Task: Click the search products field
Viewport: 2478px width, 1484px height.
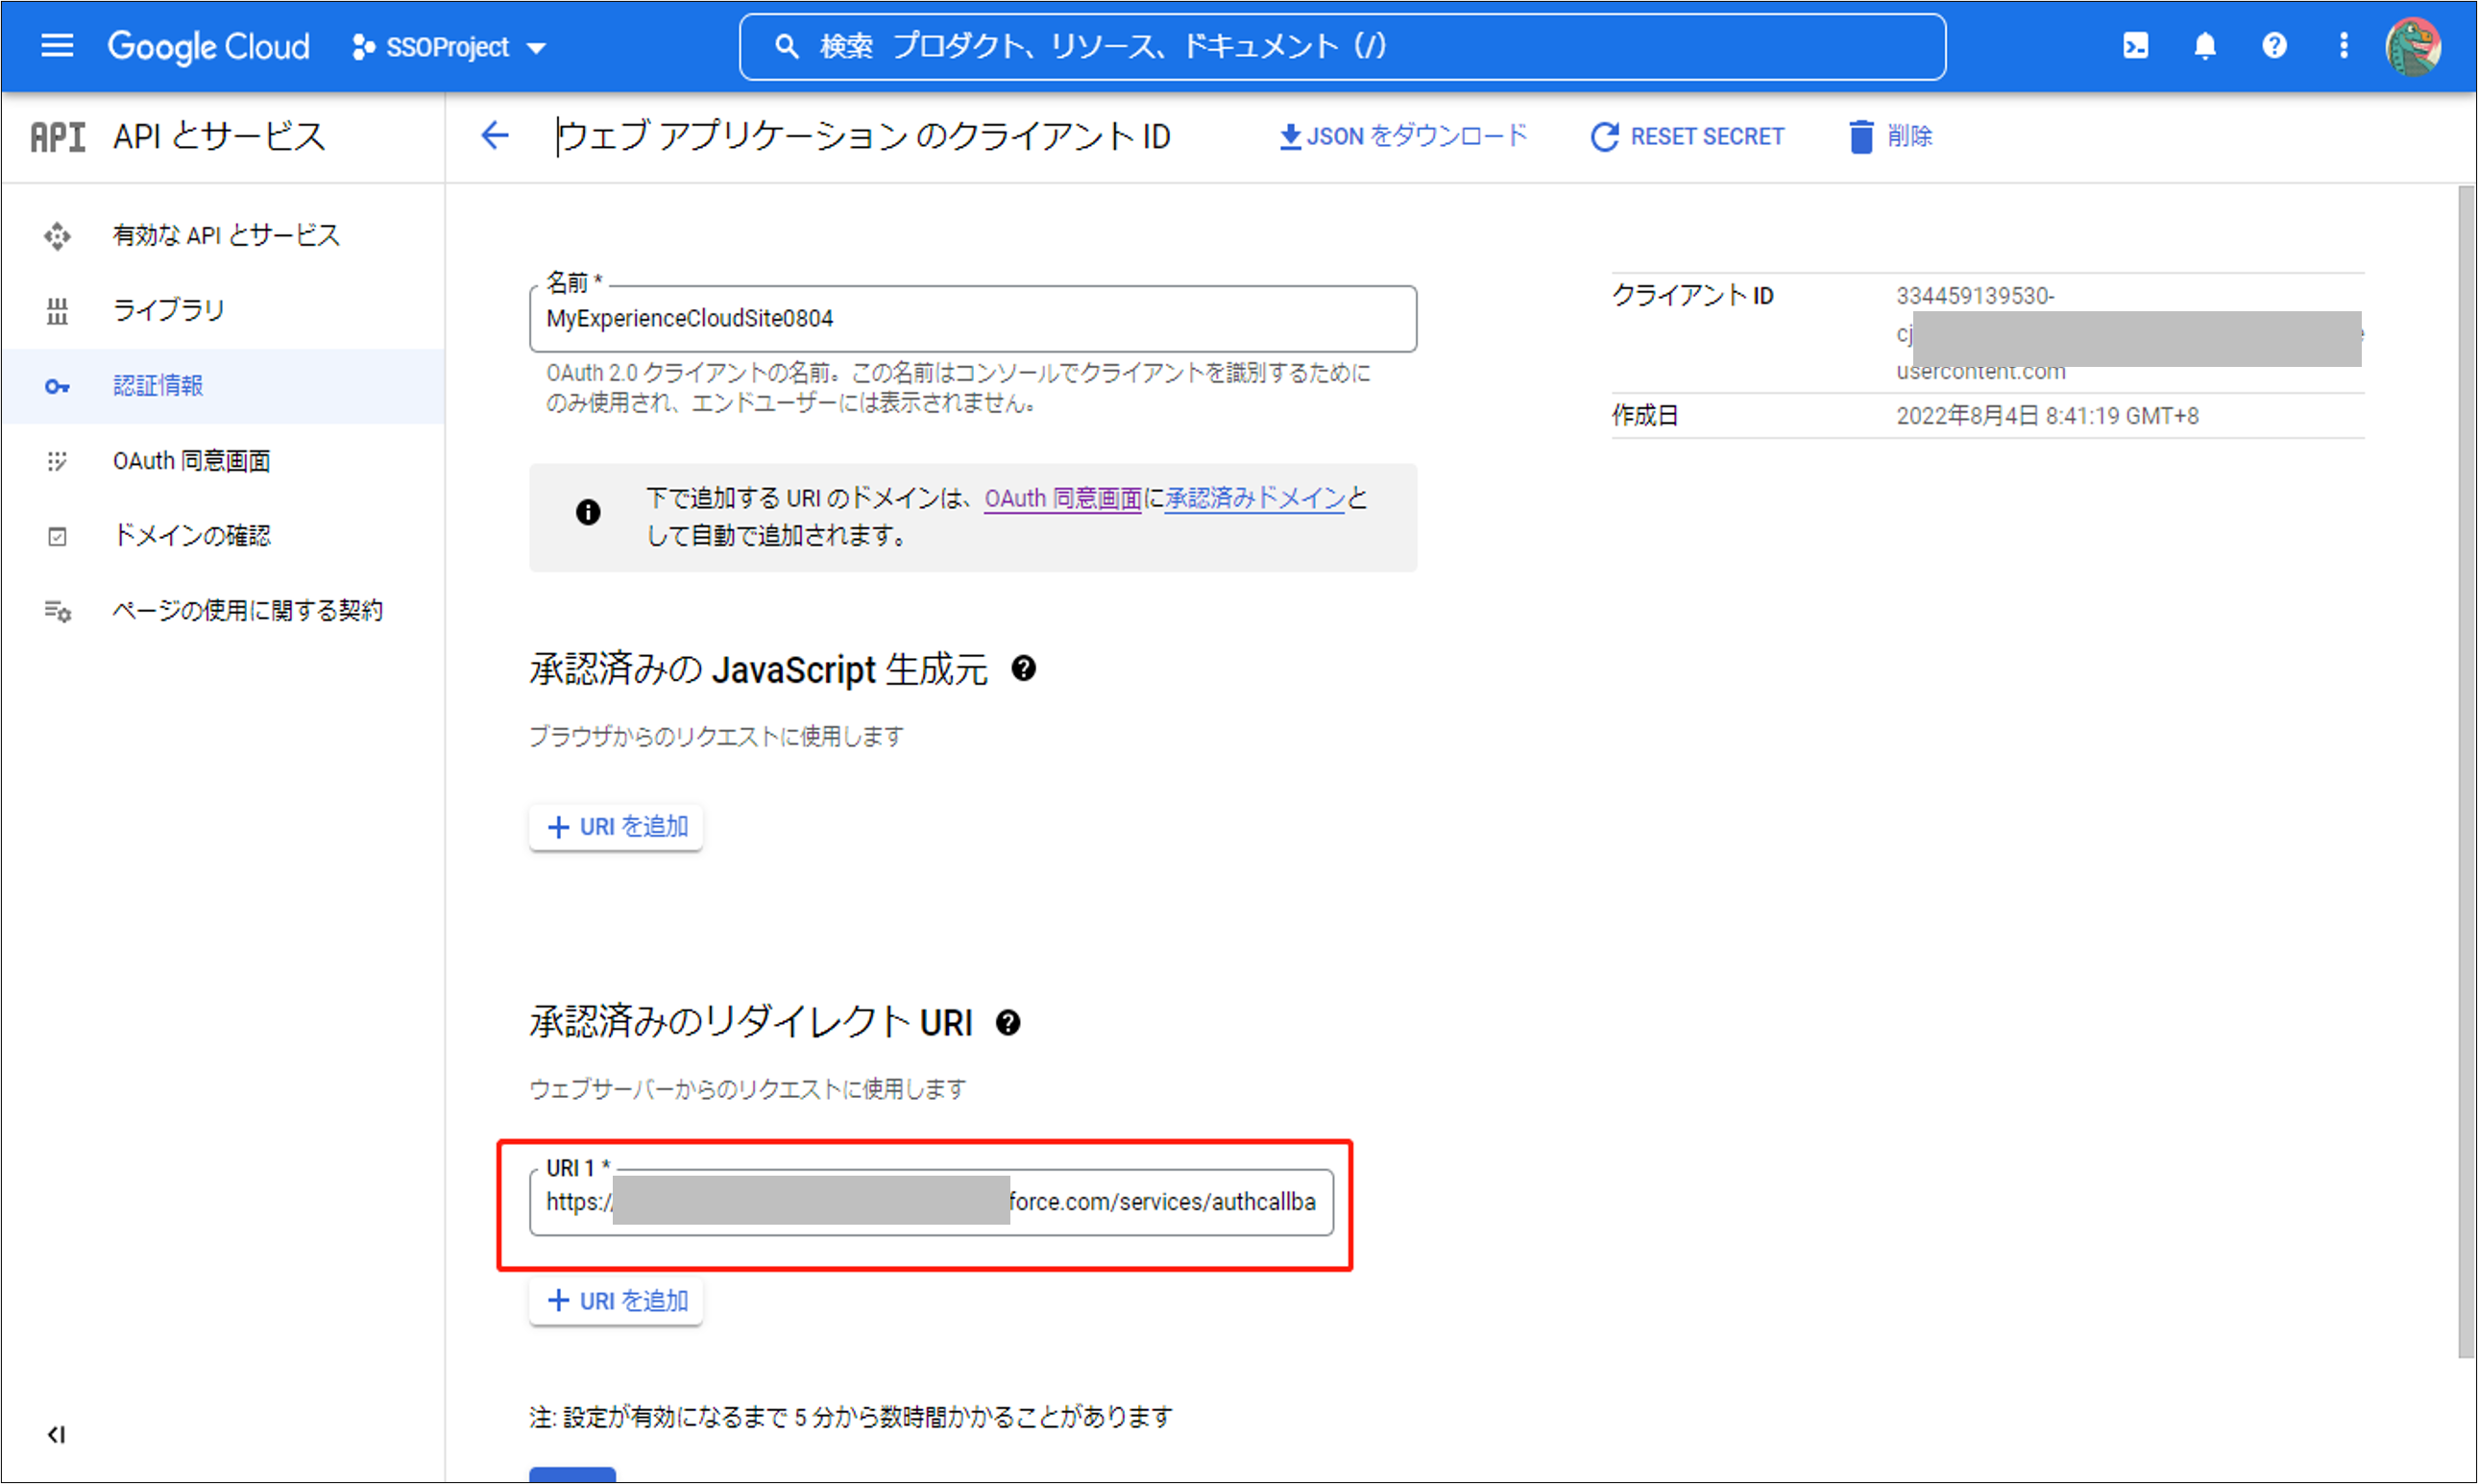Action: click(1340, 46)
